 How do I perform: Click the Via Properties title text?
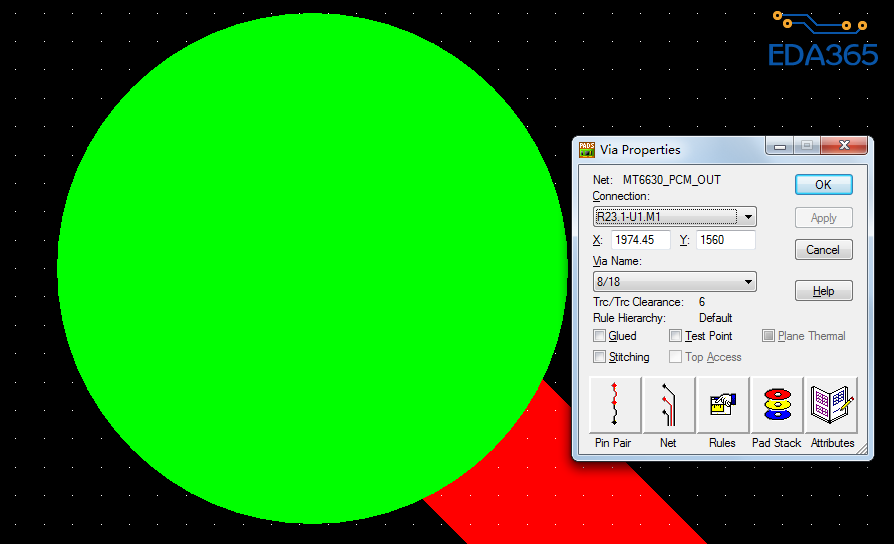[x=640, y=149]
